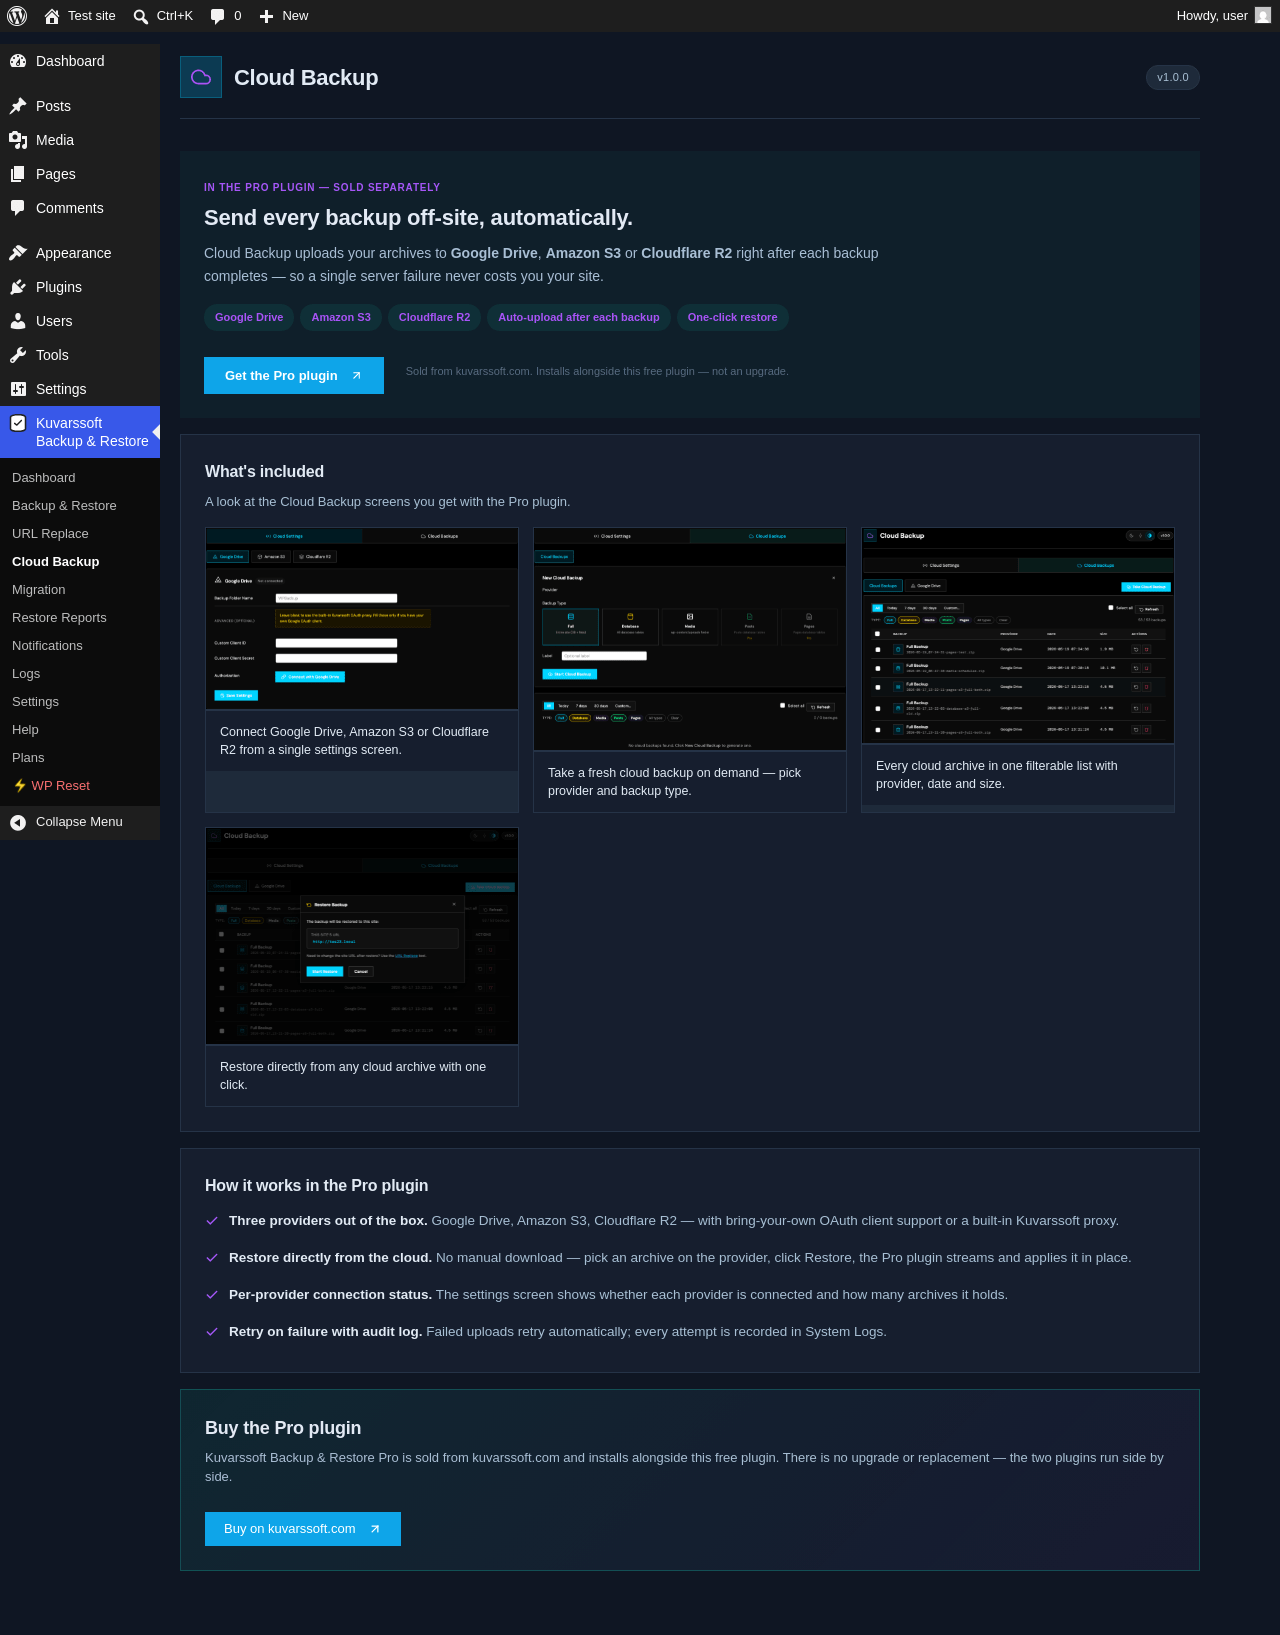The height and width of the screenshot is (1635, 1280).
Task: Select Cloud Backup in the submenu
Action: click(56, 562)
